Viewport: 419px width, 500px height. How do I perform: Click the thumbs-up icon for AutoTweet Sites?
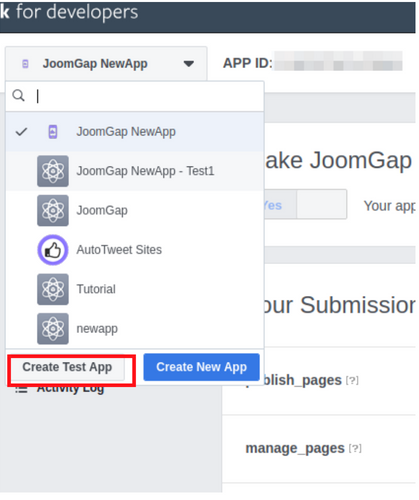tap(53, 250)
